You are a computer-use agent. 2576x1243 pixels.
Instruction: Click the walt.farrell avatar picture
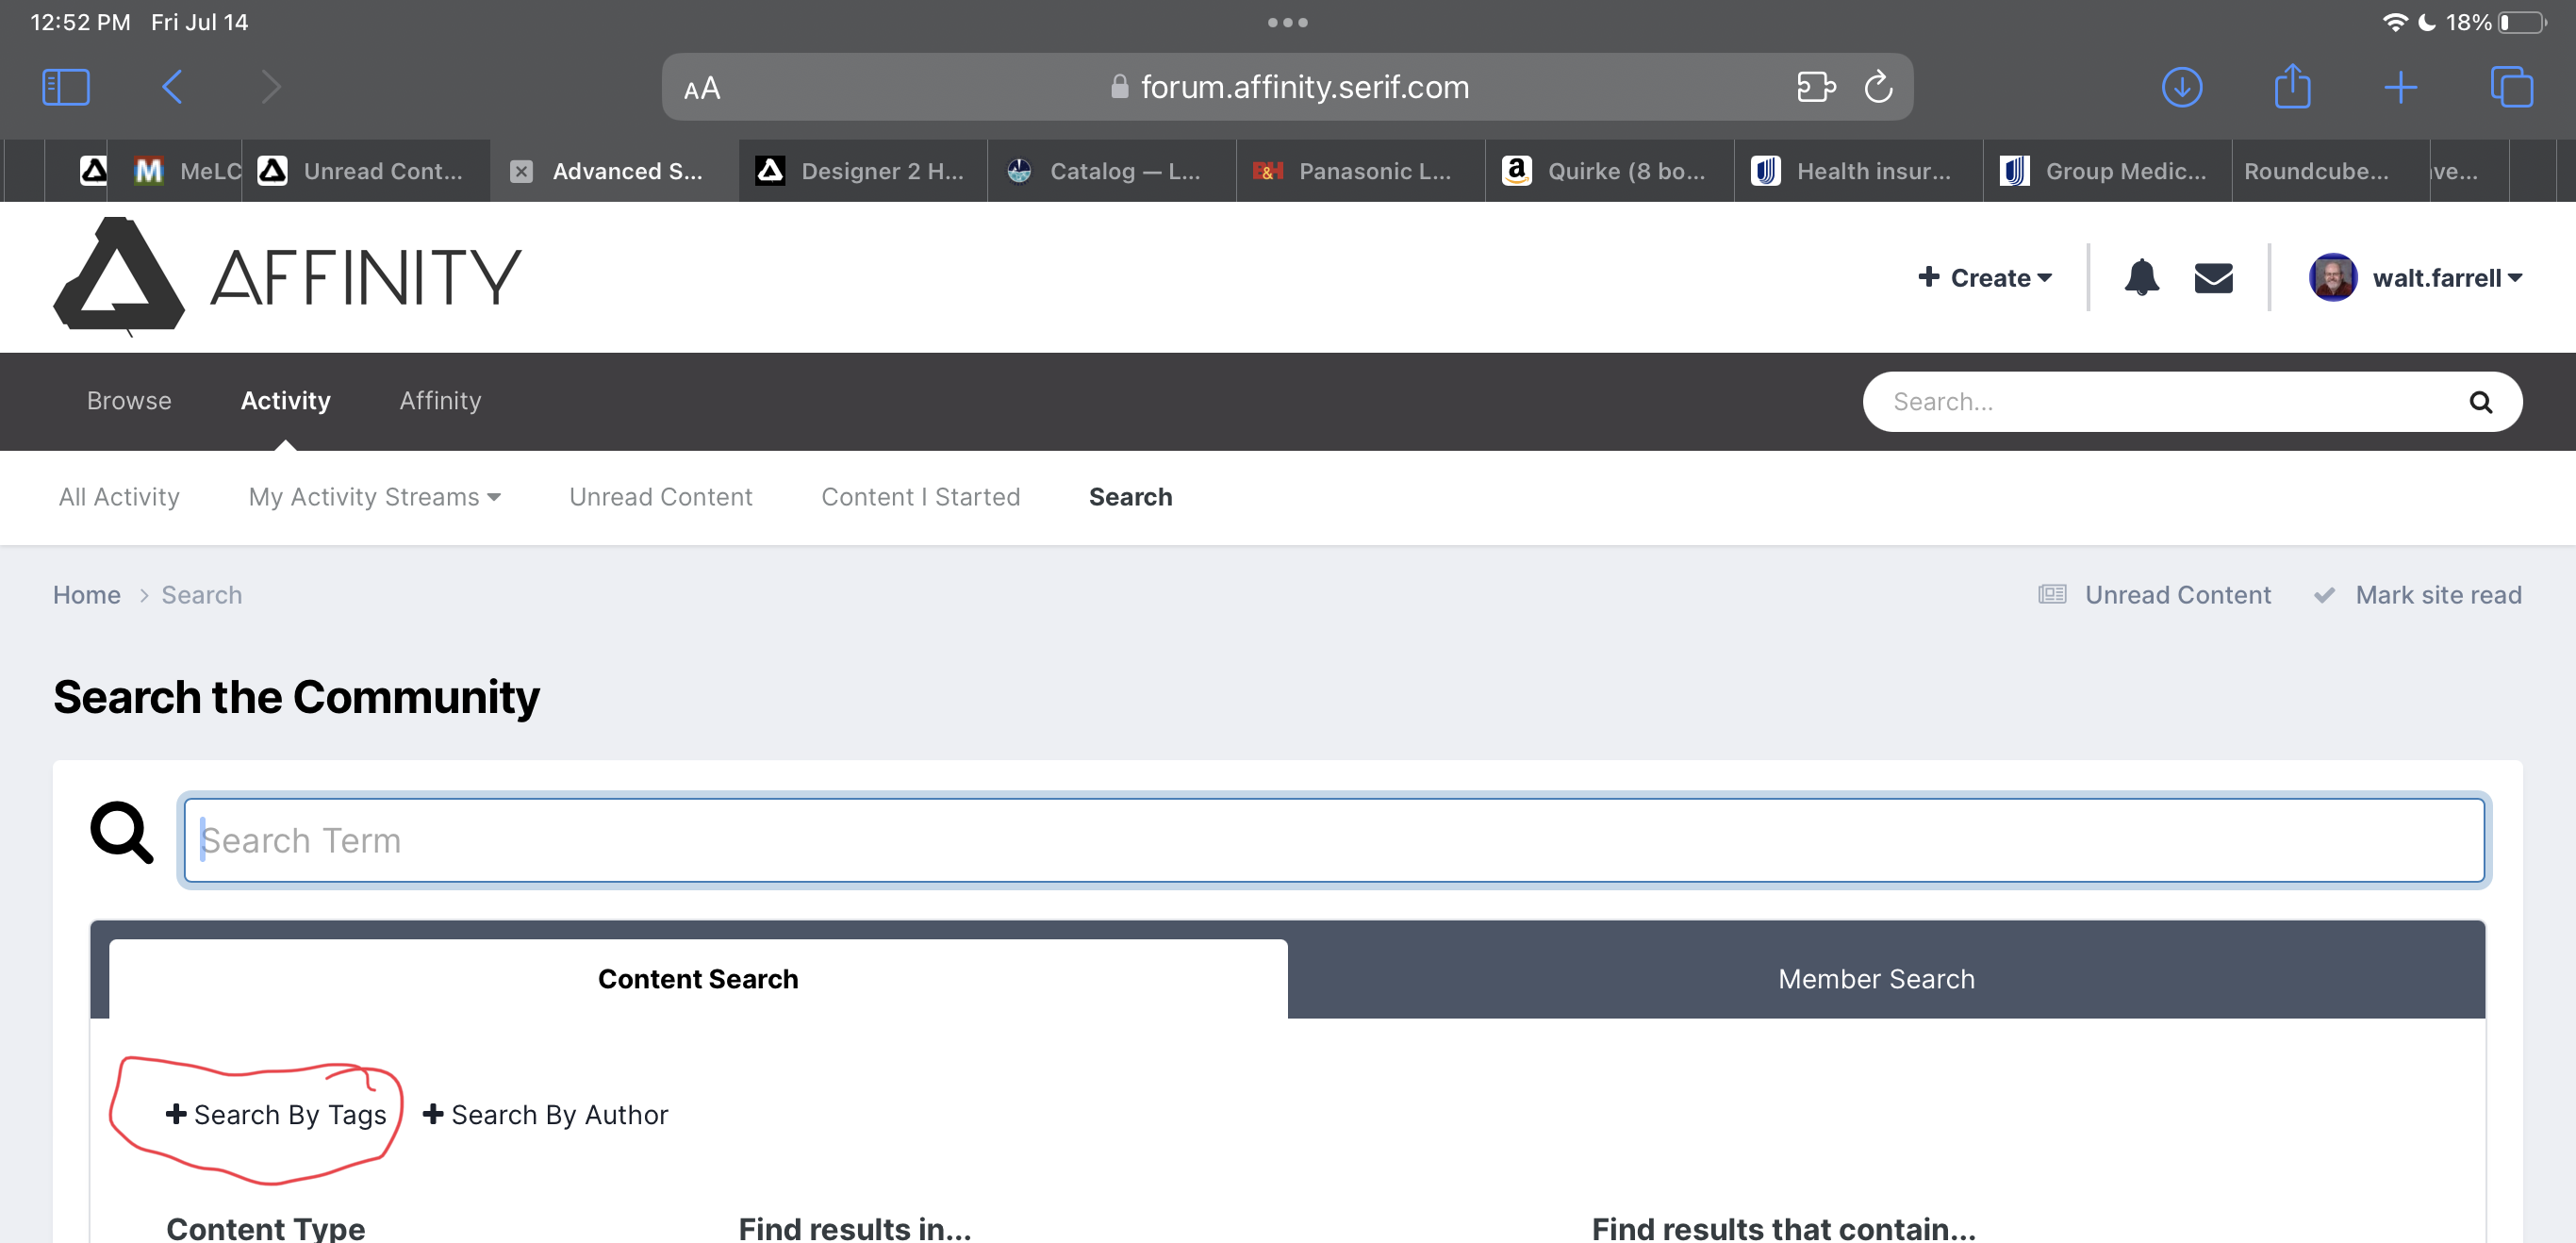click(2332, 277)
